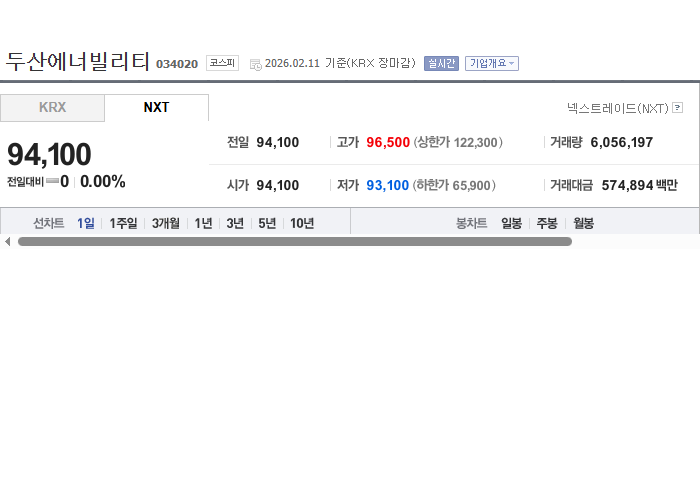The image size is (700, 490).
Task: Show the 10년 line chart
Action: 302,223
